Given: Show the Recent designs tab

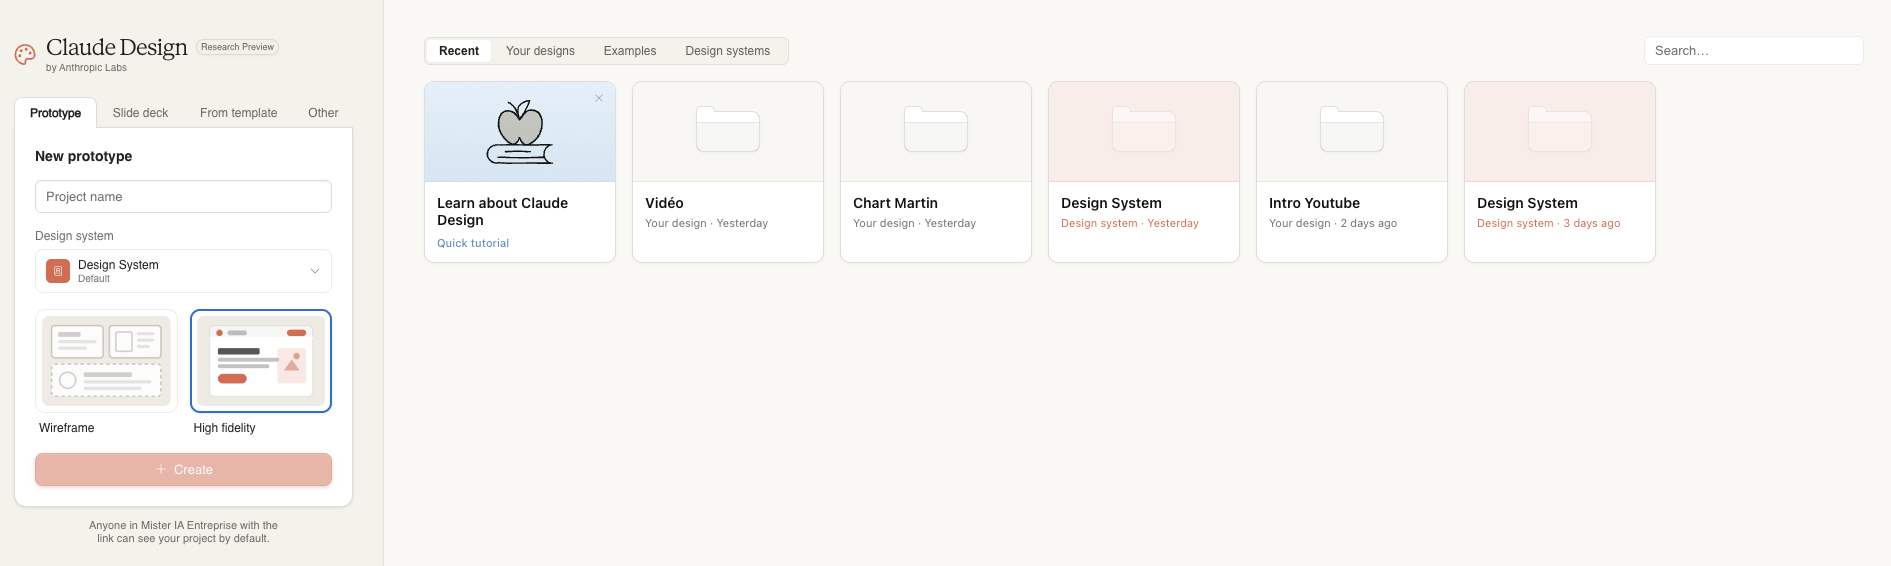Looking at the screenshot, I should point(459,51).
